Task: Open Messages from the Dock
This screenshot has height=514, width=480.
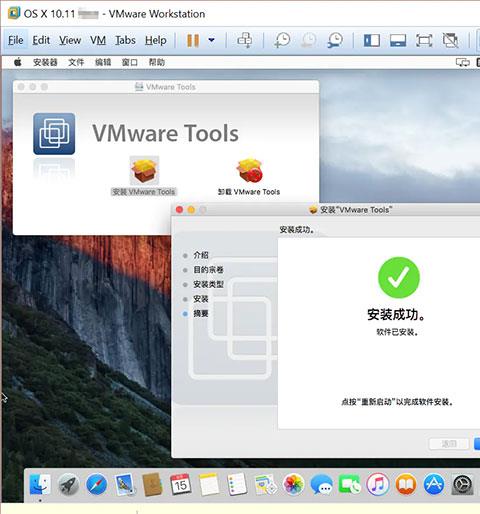Action: [321, 484]
